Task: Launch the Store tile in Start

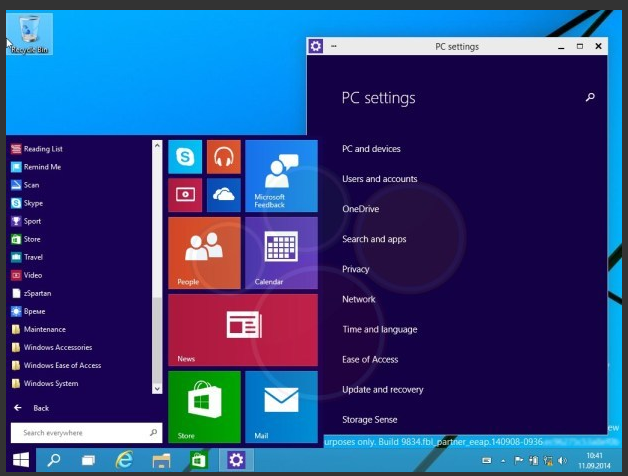Action: click(204, 407)
